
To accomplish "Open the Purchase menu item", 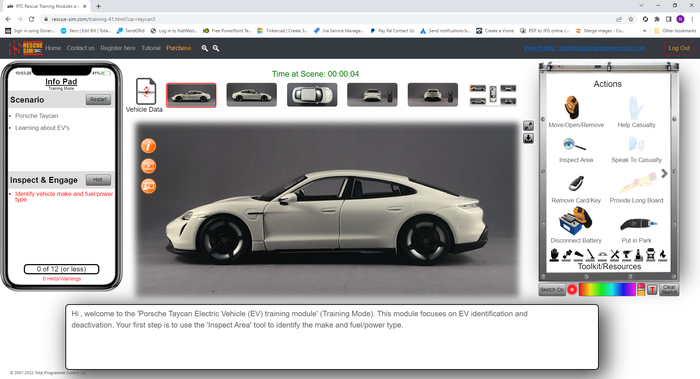I will click(x=179, y=48).
